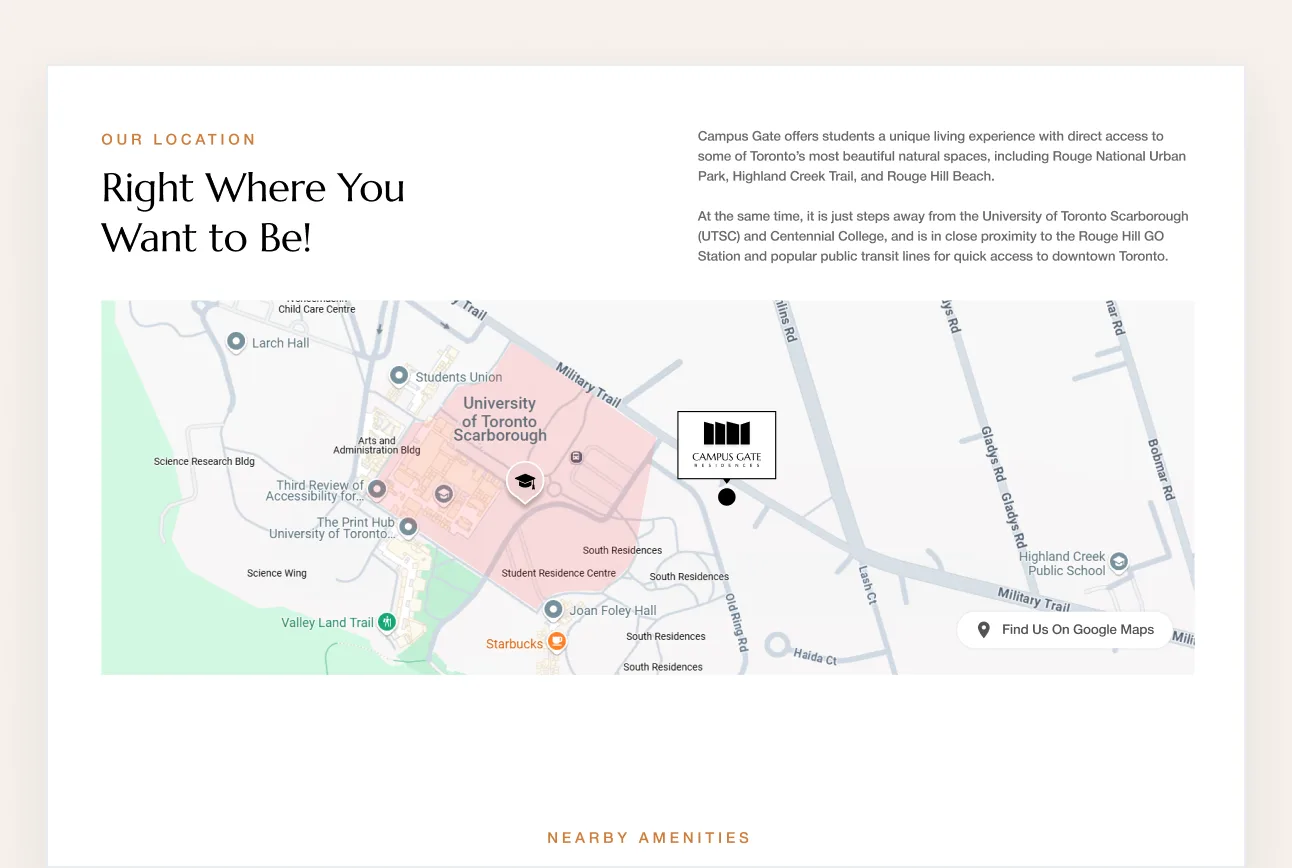Click the Student Residence Centre label
1292x868 pixels.
(559, 574)
